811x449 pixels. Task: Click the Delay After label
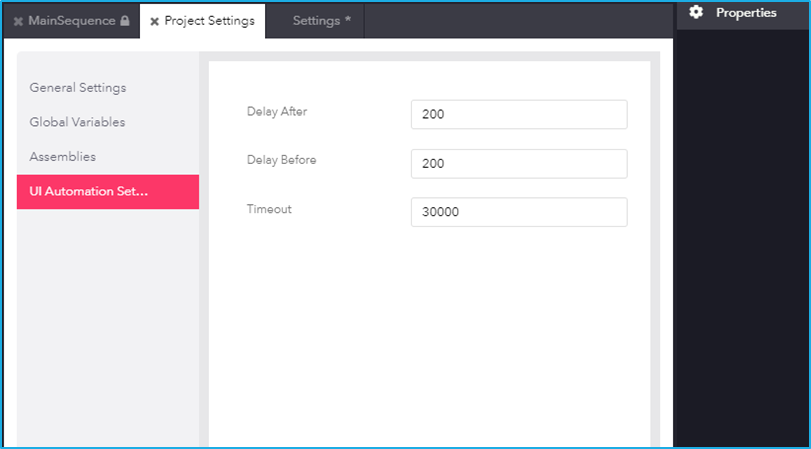click(277, 111)
